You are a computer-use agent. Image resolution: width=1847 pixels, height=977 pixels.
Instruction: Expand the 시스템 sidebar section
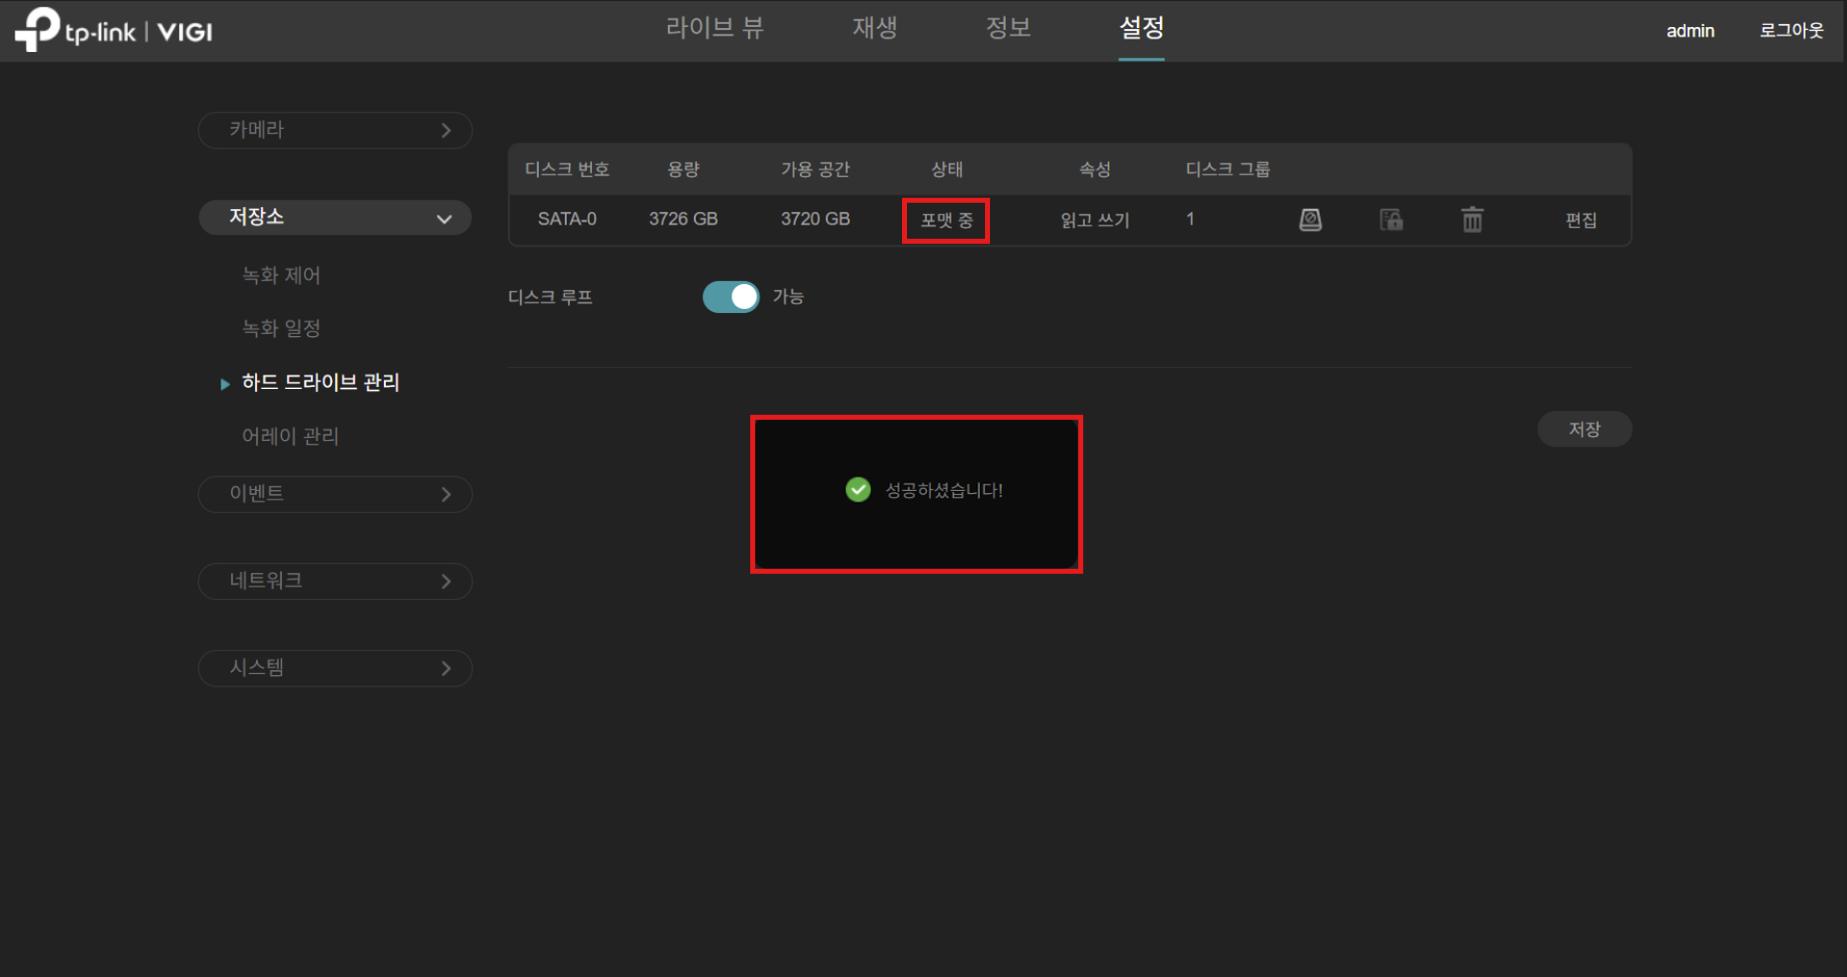[335, 668]
